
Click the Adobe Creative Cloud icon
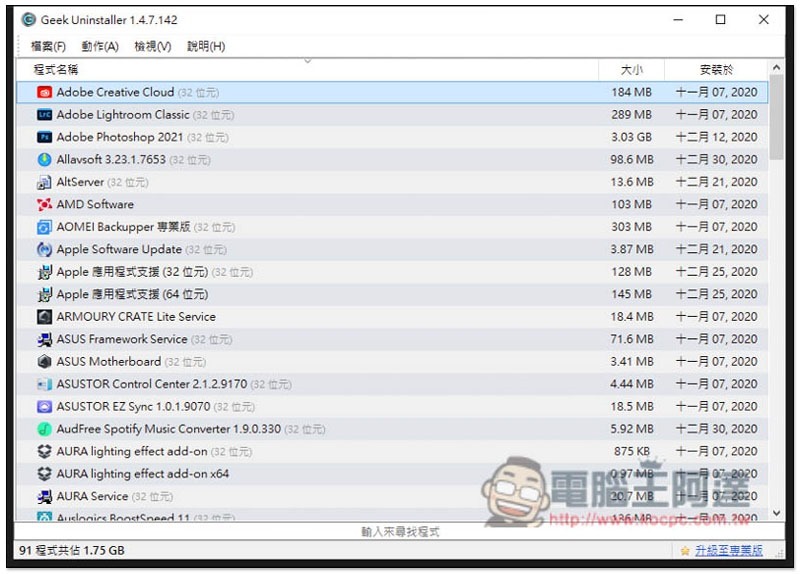(x=44, y=92)
